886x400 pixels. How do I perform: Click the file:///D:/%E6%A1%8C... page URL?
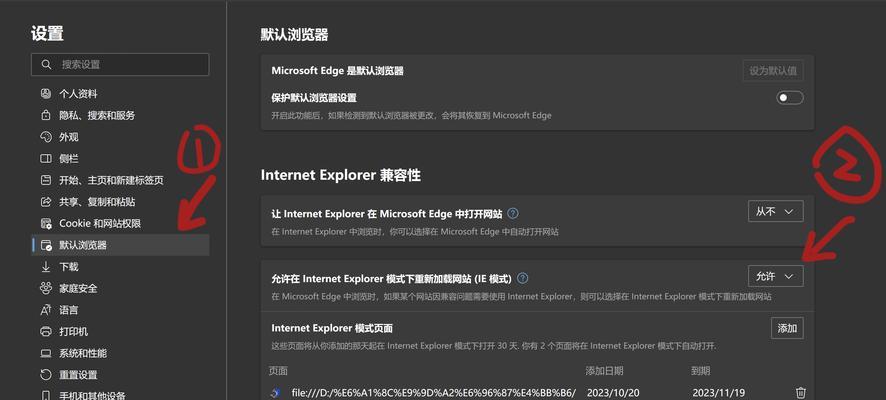click(x=433, y=392)
